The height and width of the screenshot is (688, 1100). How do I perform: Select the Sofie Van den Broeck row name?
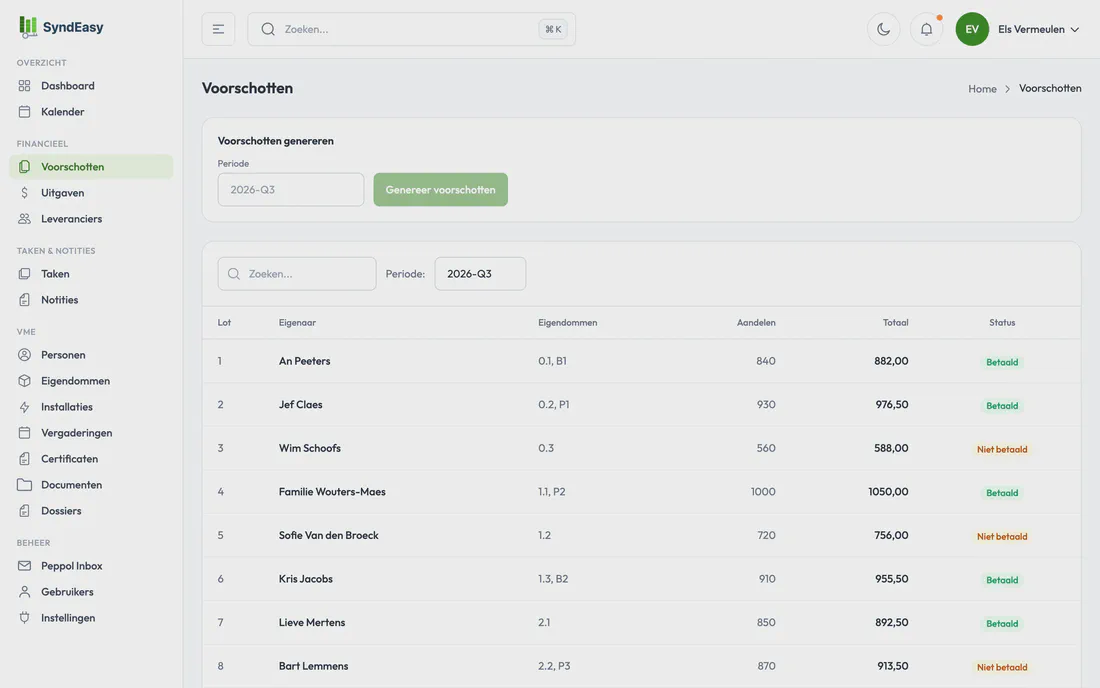point(328,535)
